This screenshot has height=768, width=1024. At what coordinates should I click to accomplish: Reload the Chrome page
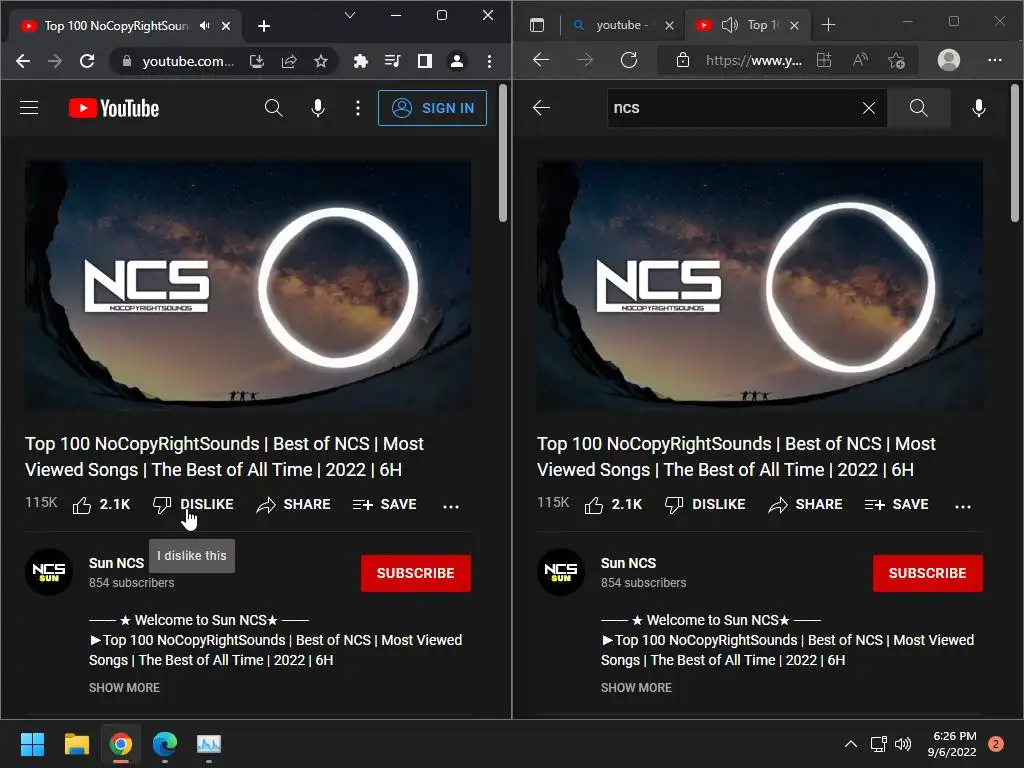(x=87, y=61)
